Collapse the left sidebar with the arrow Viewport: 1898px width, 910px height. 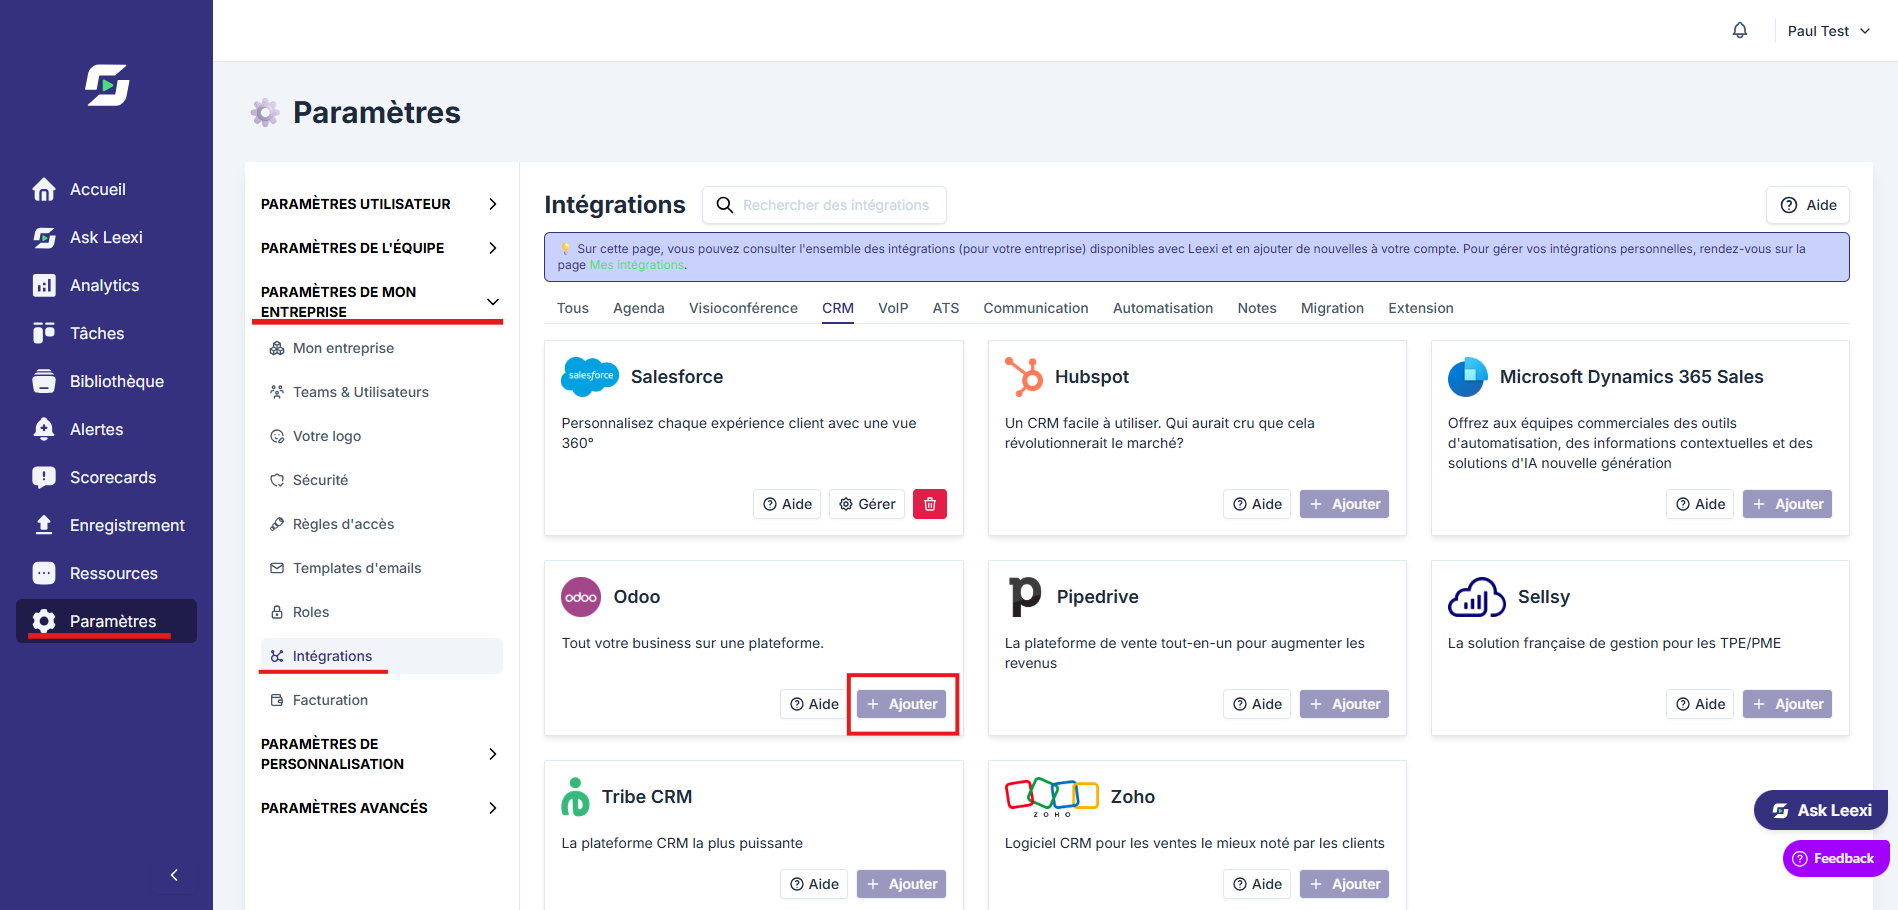point(174,875)
